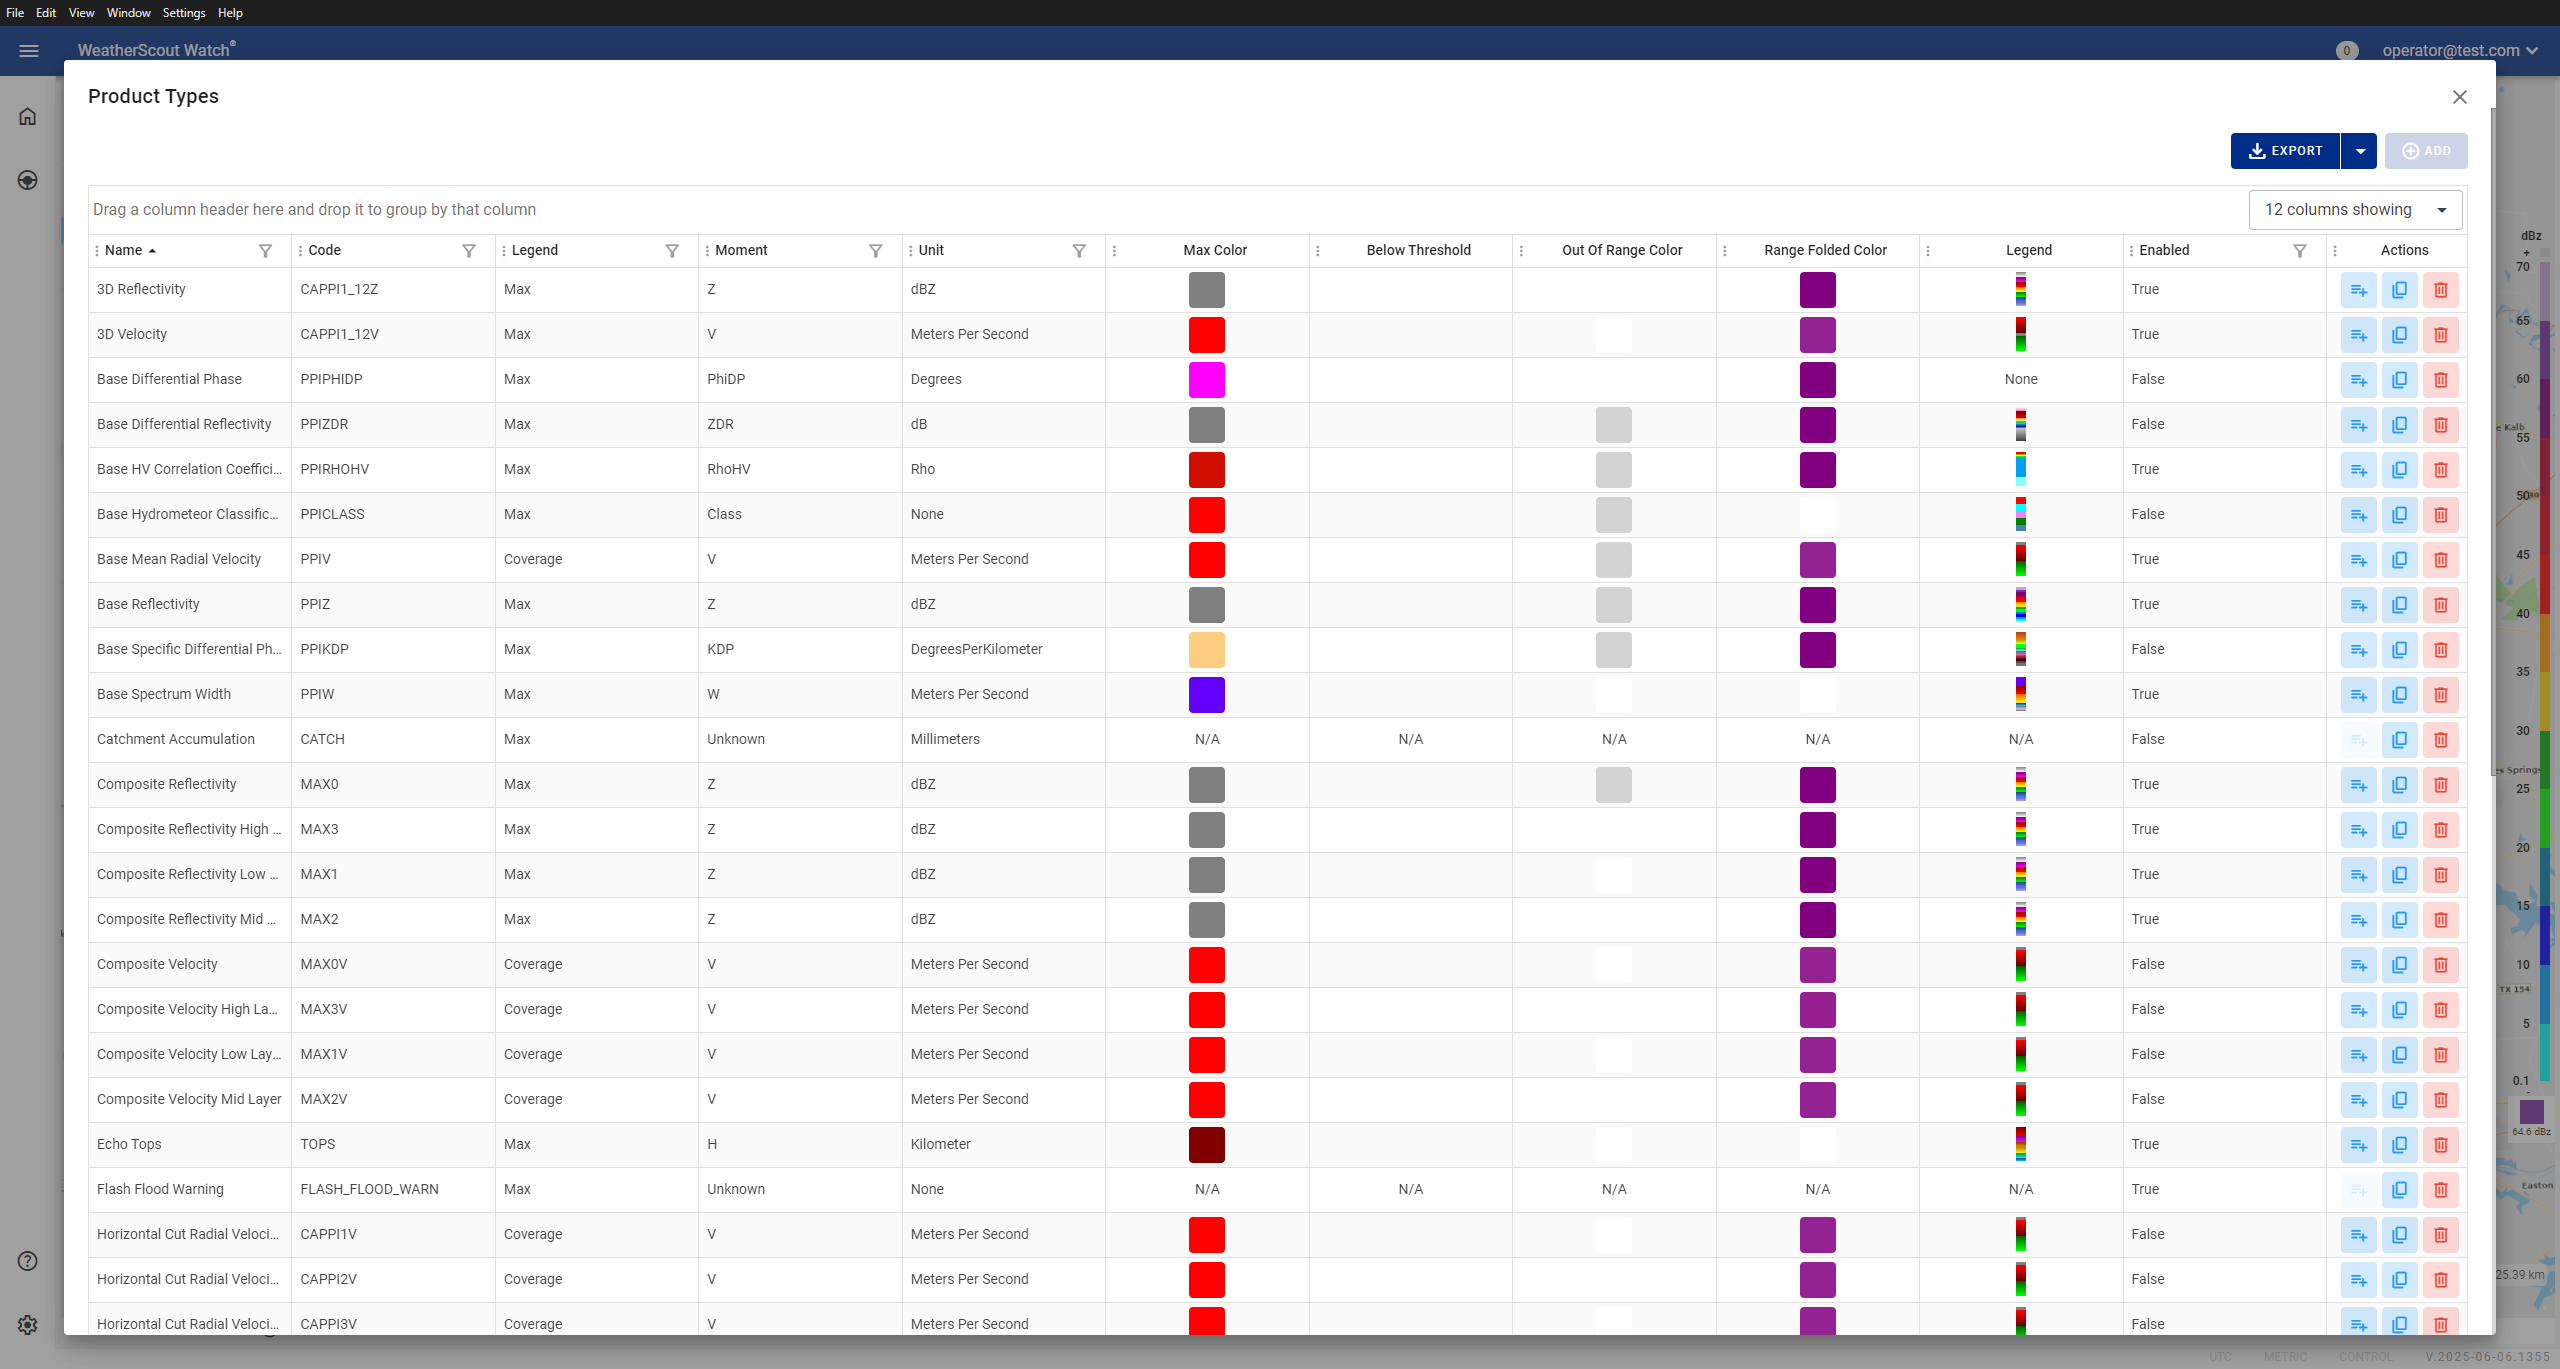Viewport: 2560px width, 1369px height.
Task: Open the Settings menu
Action: tap(184, 13)
